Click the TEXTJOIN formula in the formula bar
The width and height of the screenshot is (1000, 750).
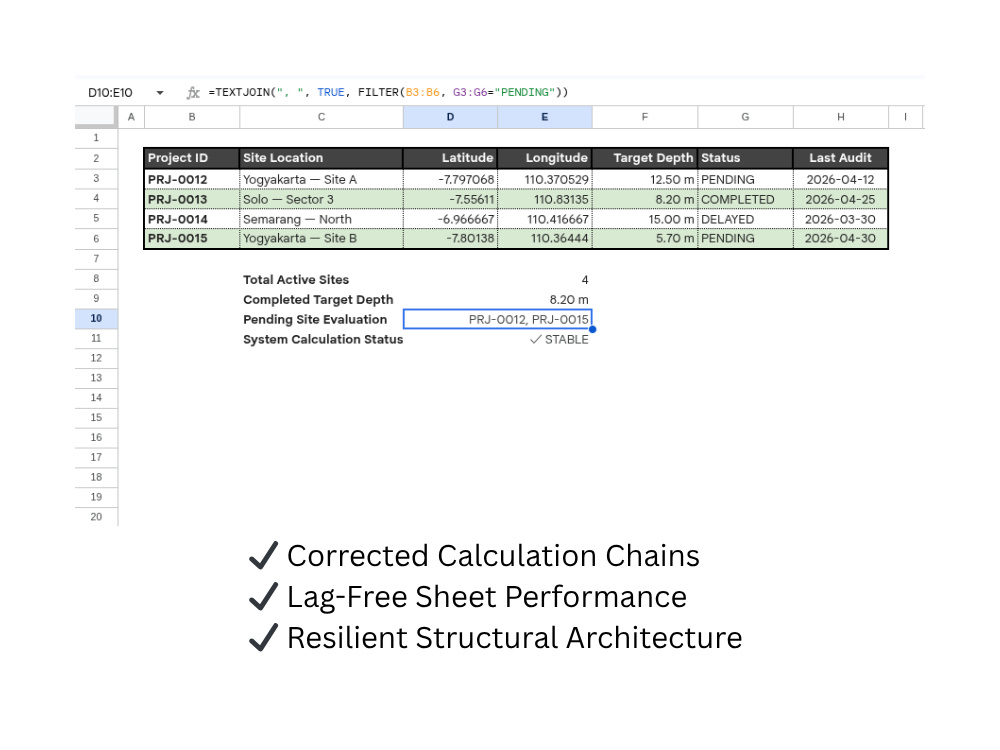pyautogui.click(x=388, y=92)
